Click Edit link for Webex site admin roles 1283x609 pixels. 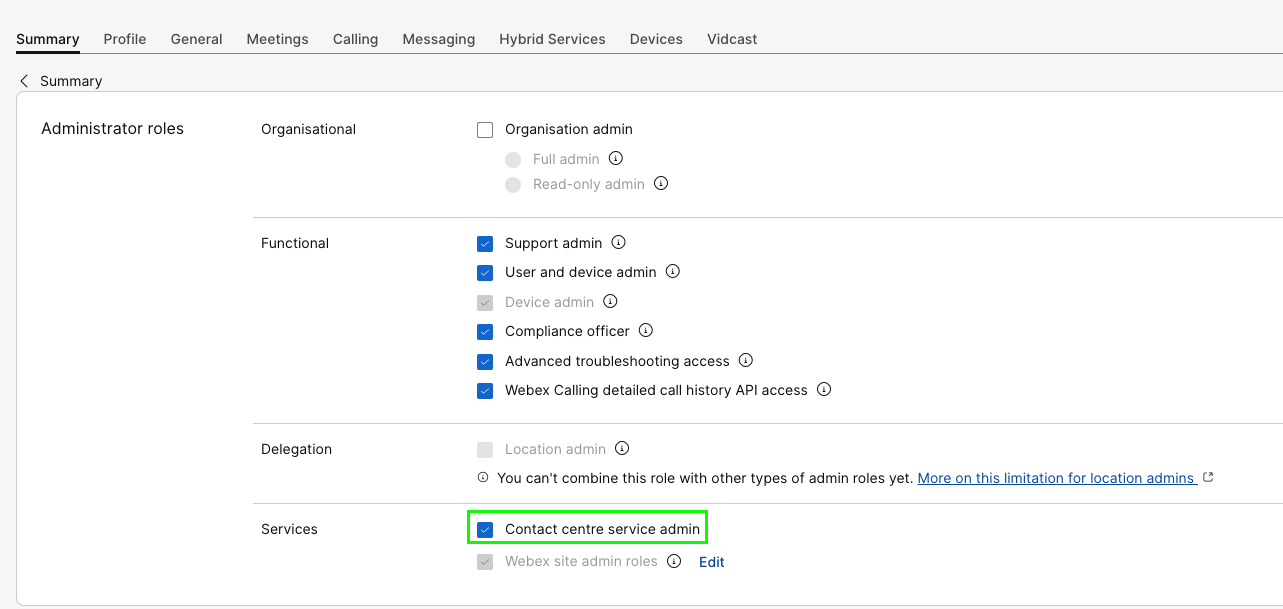click(x=711, y=562)
